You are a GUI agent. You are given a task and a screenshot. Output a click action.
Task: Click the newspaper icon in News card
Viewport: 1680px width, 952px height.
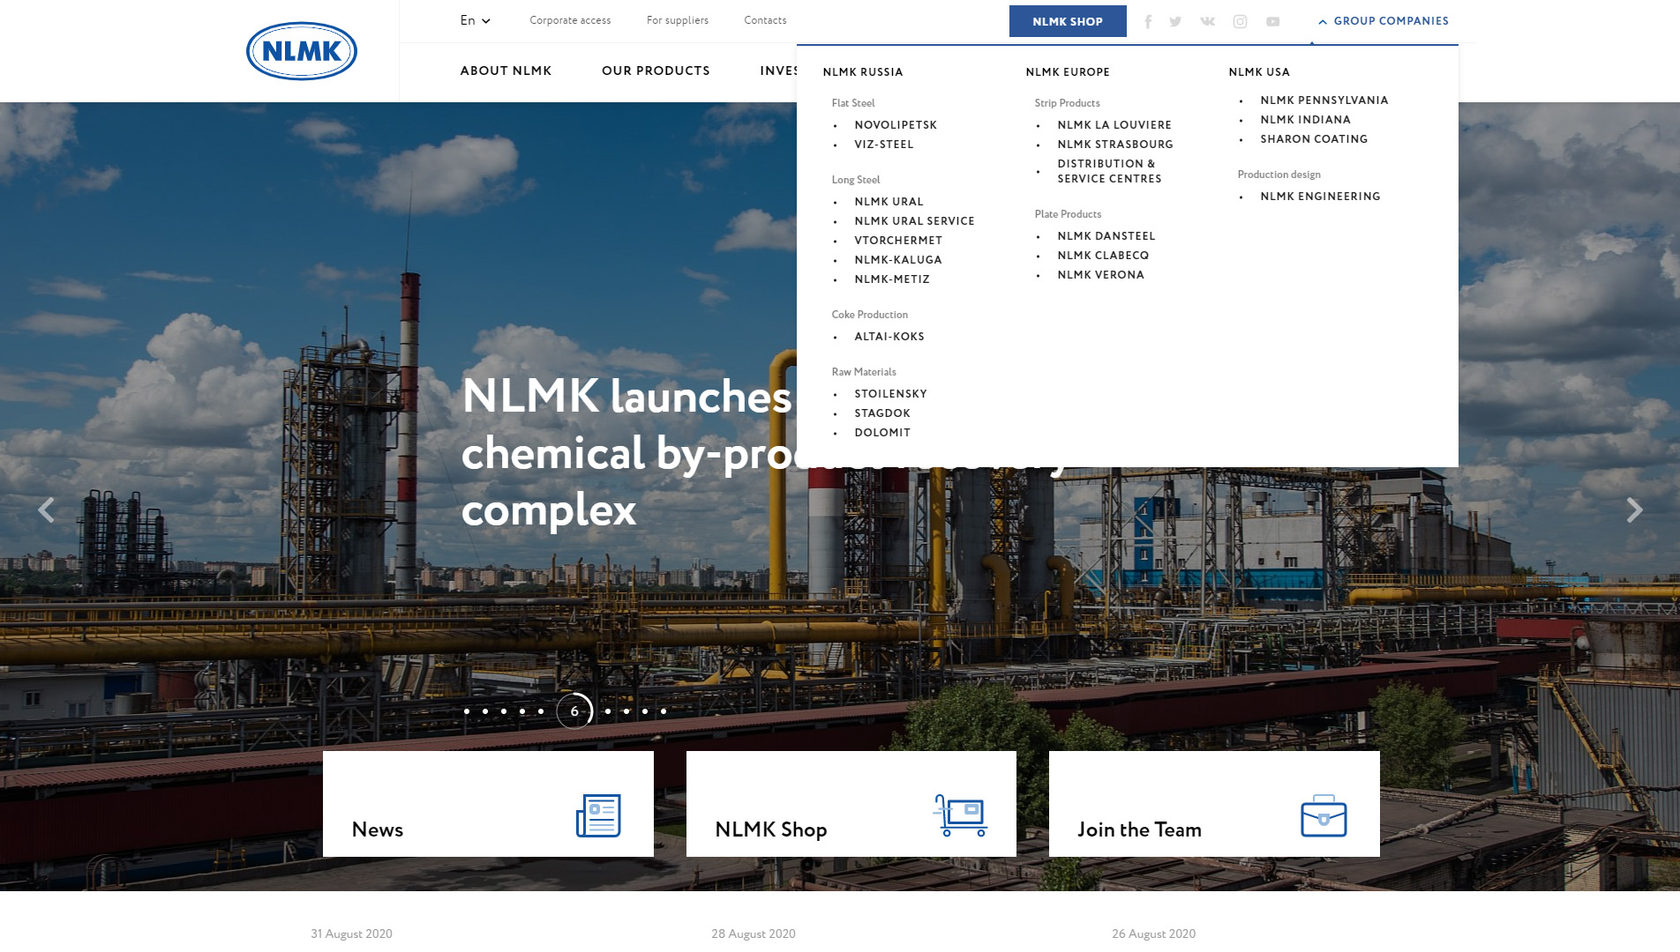coord(598,815)
